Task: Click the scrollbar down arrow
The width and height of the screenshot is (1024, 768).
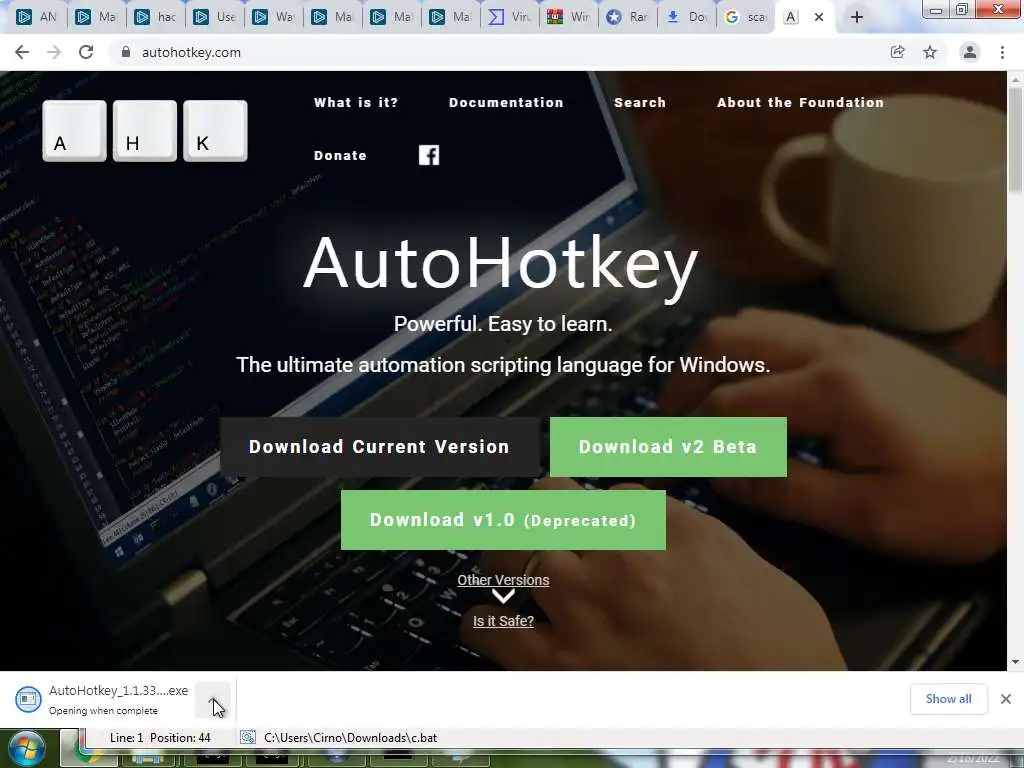Action: tap(1016, 662)
